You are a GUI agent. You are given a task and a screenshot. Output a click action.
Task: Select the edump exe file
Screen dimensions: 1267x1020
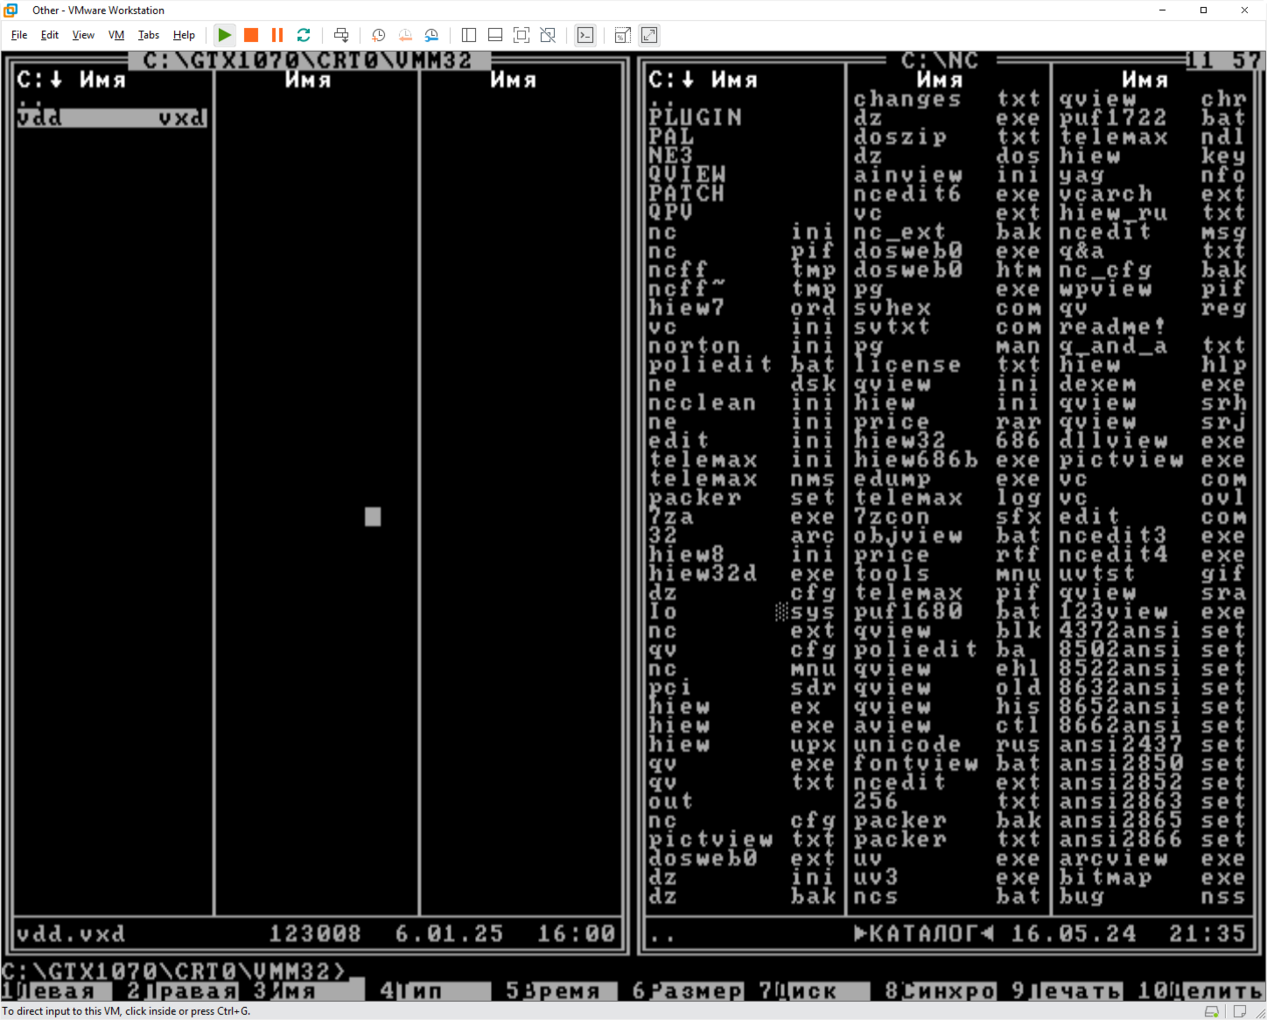point(947,479)
